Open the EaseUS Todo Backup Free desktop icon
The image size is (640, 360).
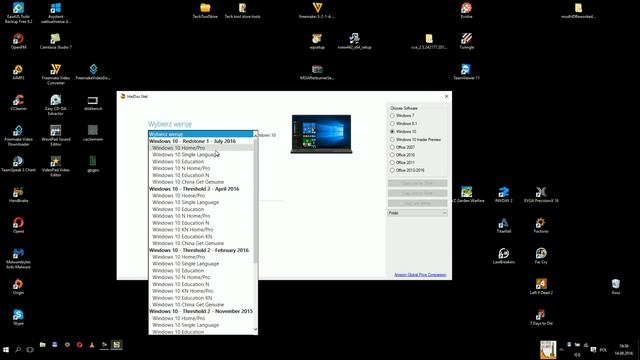pos(18,12)
